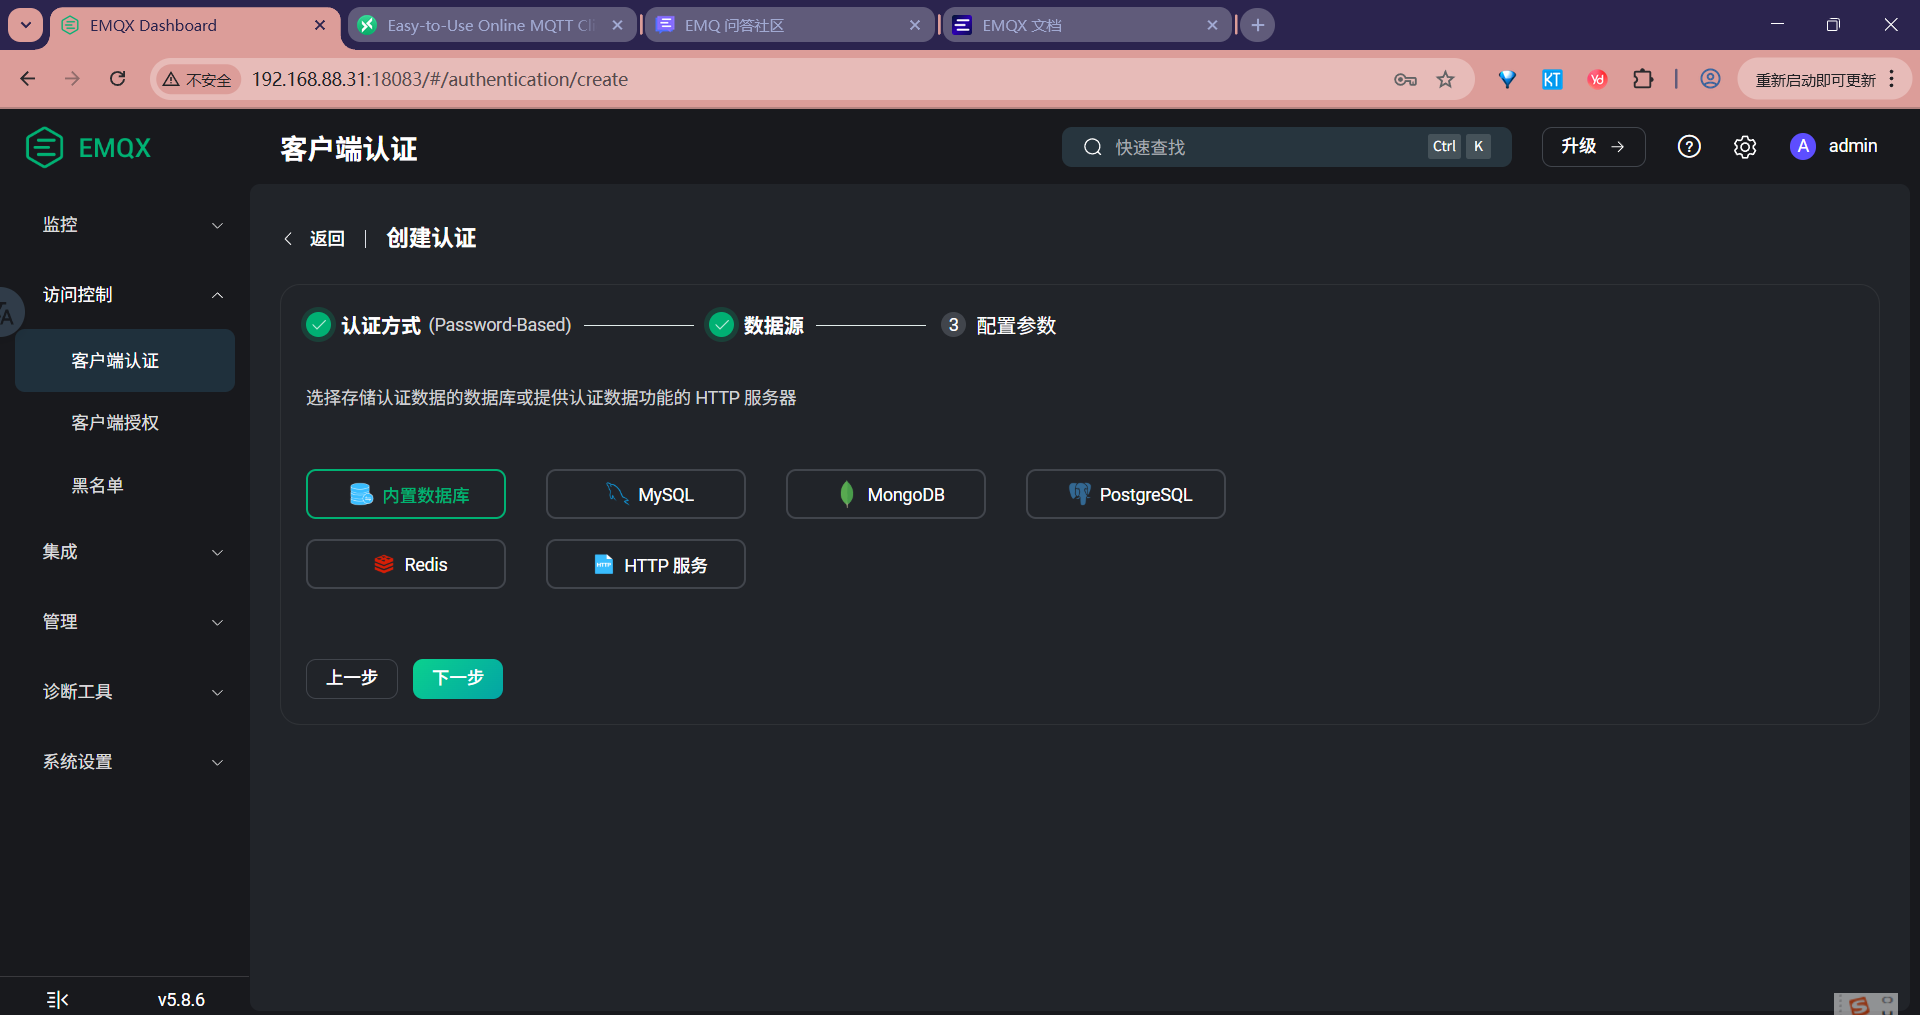This screenshot has height=1015, width=1920.
Task: Select 内置数据库 data source
Action: coord(406,494)
